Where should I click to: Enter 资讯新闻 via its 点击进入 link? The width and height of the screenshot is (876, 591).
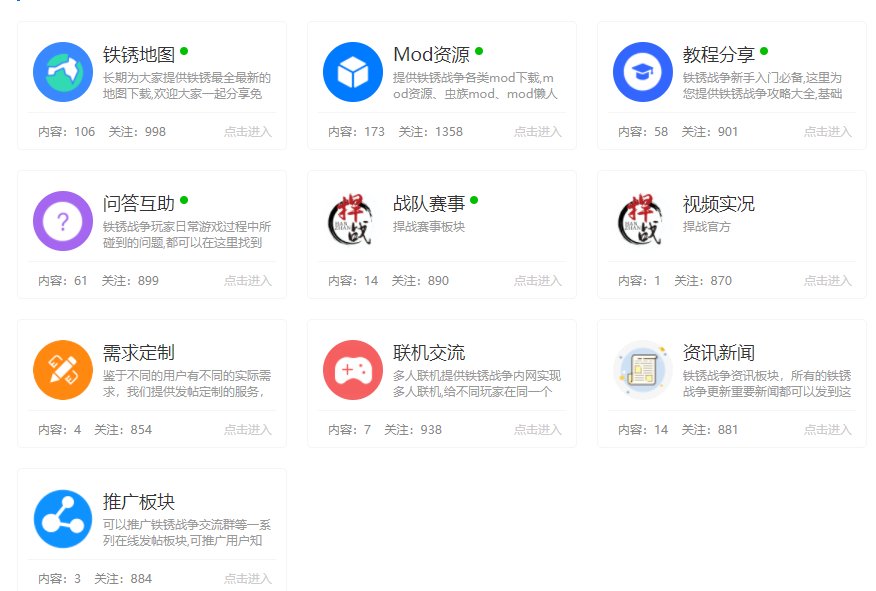(x=827, y=430)
